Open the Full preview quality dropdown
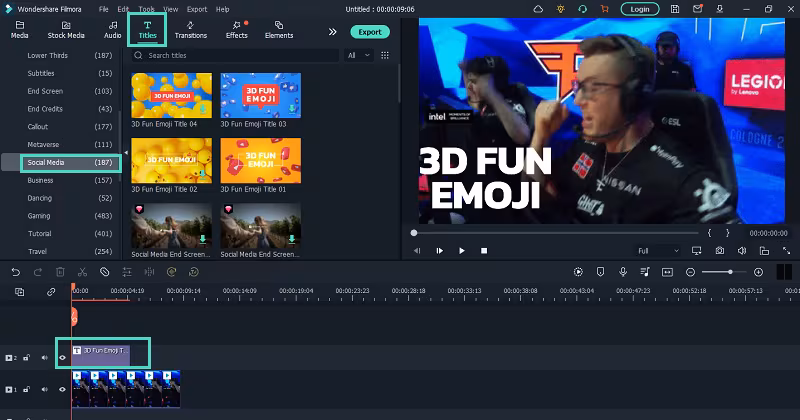Screen dimensions: 800x420 pos(658,251)
